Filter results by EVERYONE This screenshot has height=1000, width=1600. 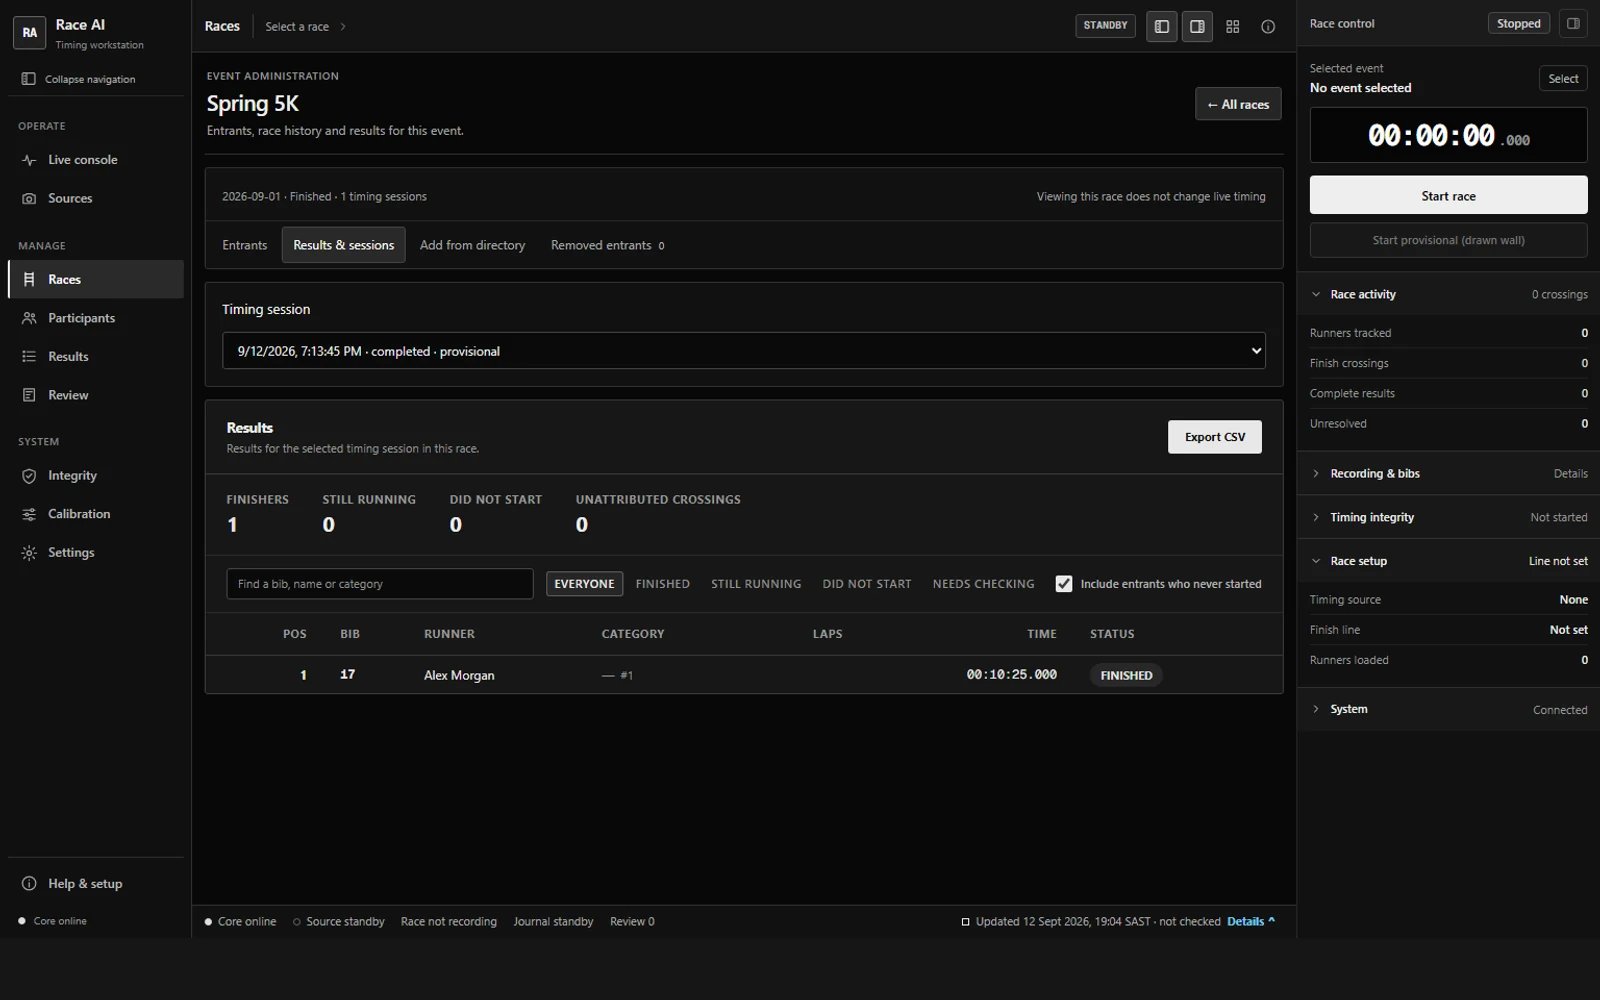[x=584, y=584]
